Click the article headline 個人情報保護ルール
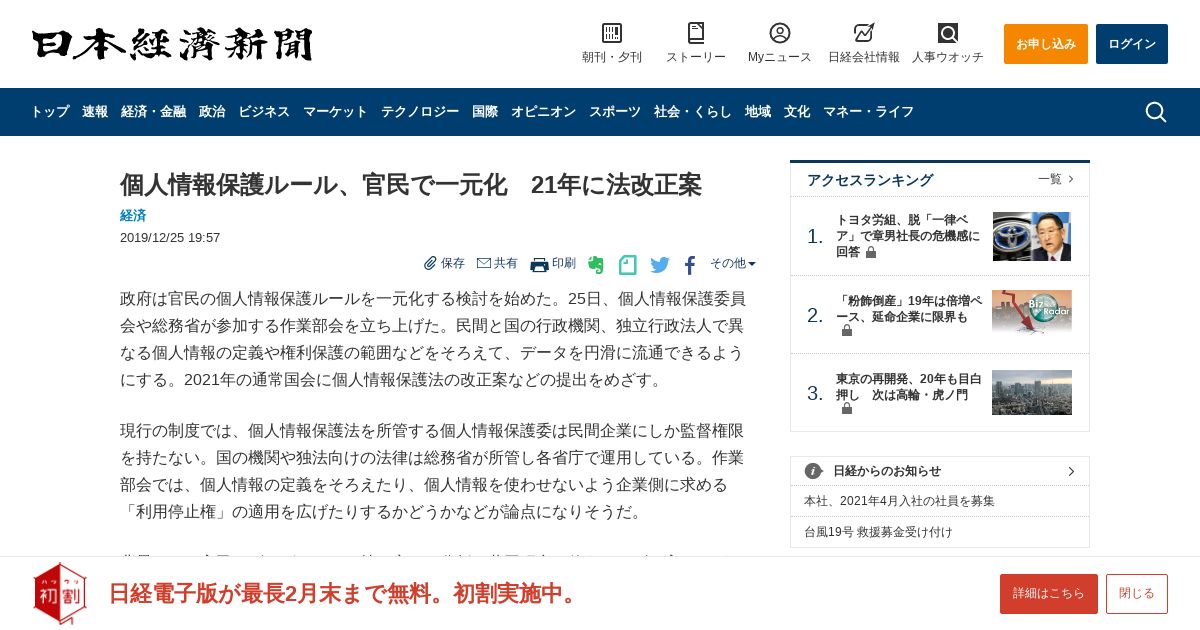Viewport: 1200px width, 630px height. (411, 185)
